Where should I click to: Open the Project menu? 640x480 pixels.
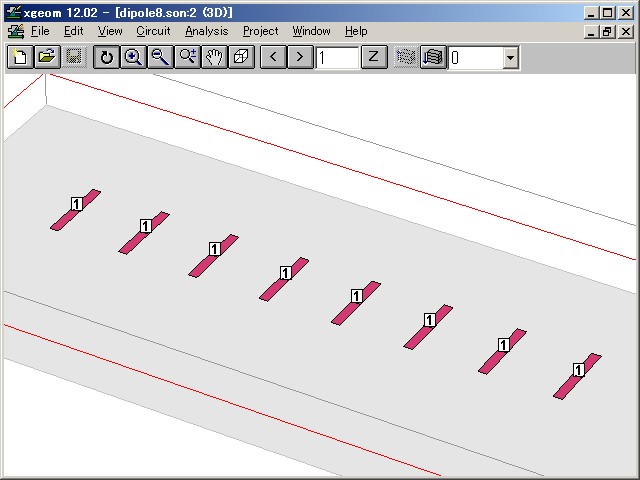pos(260,31)
